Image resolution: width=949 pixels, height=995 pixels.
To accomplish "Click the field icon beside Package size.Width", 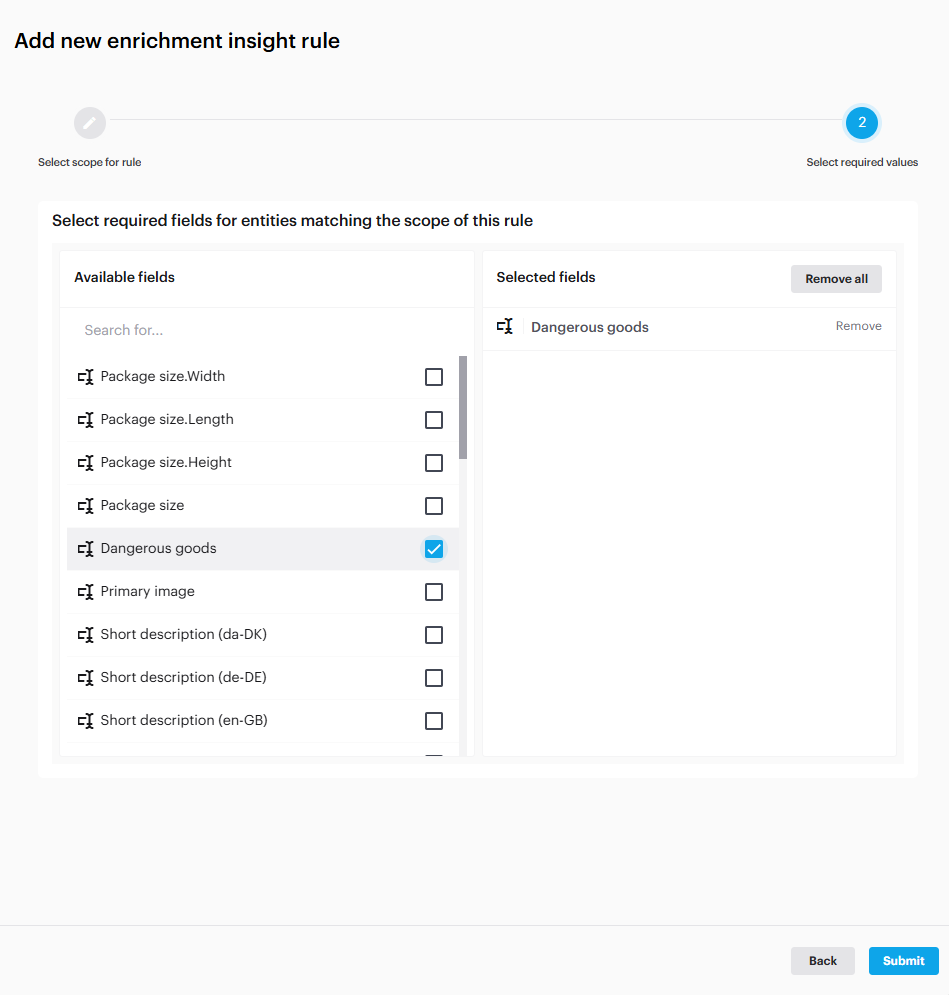I will [x=86, y=377].
